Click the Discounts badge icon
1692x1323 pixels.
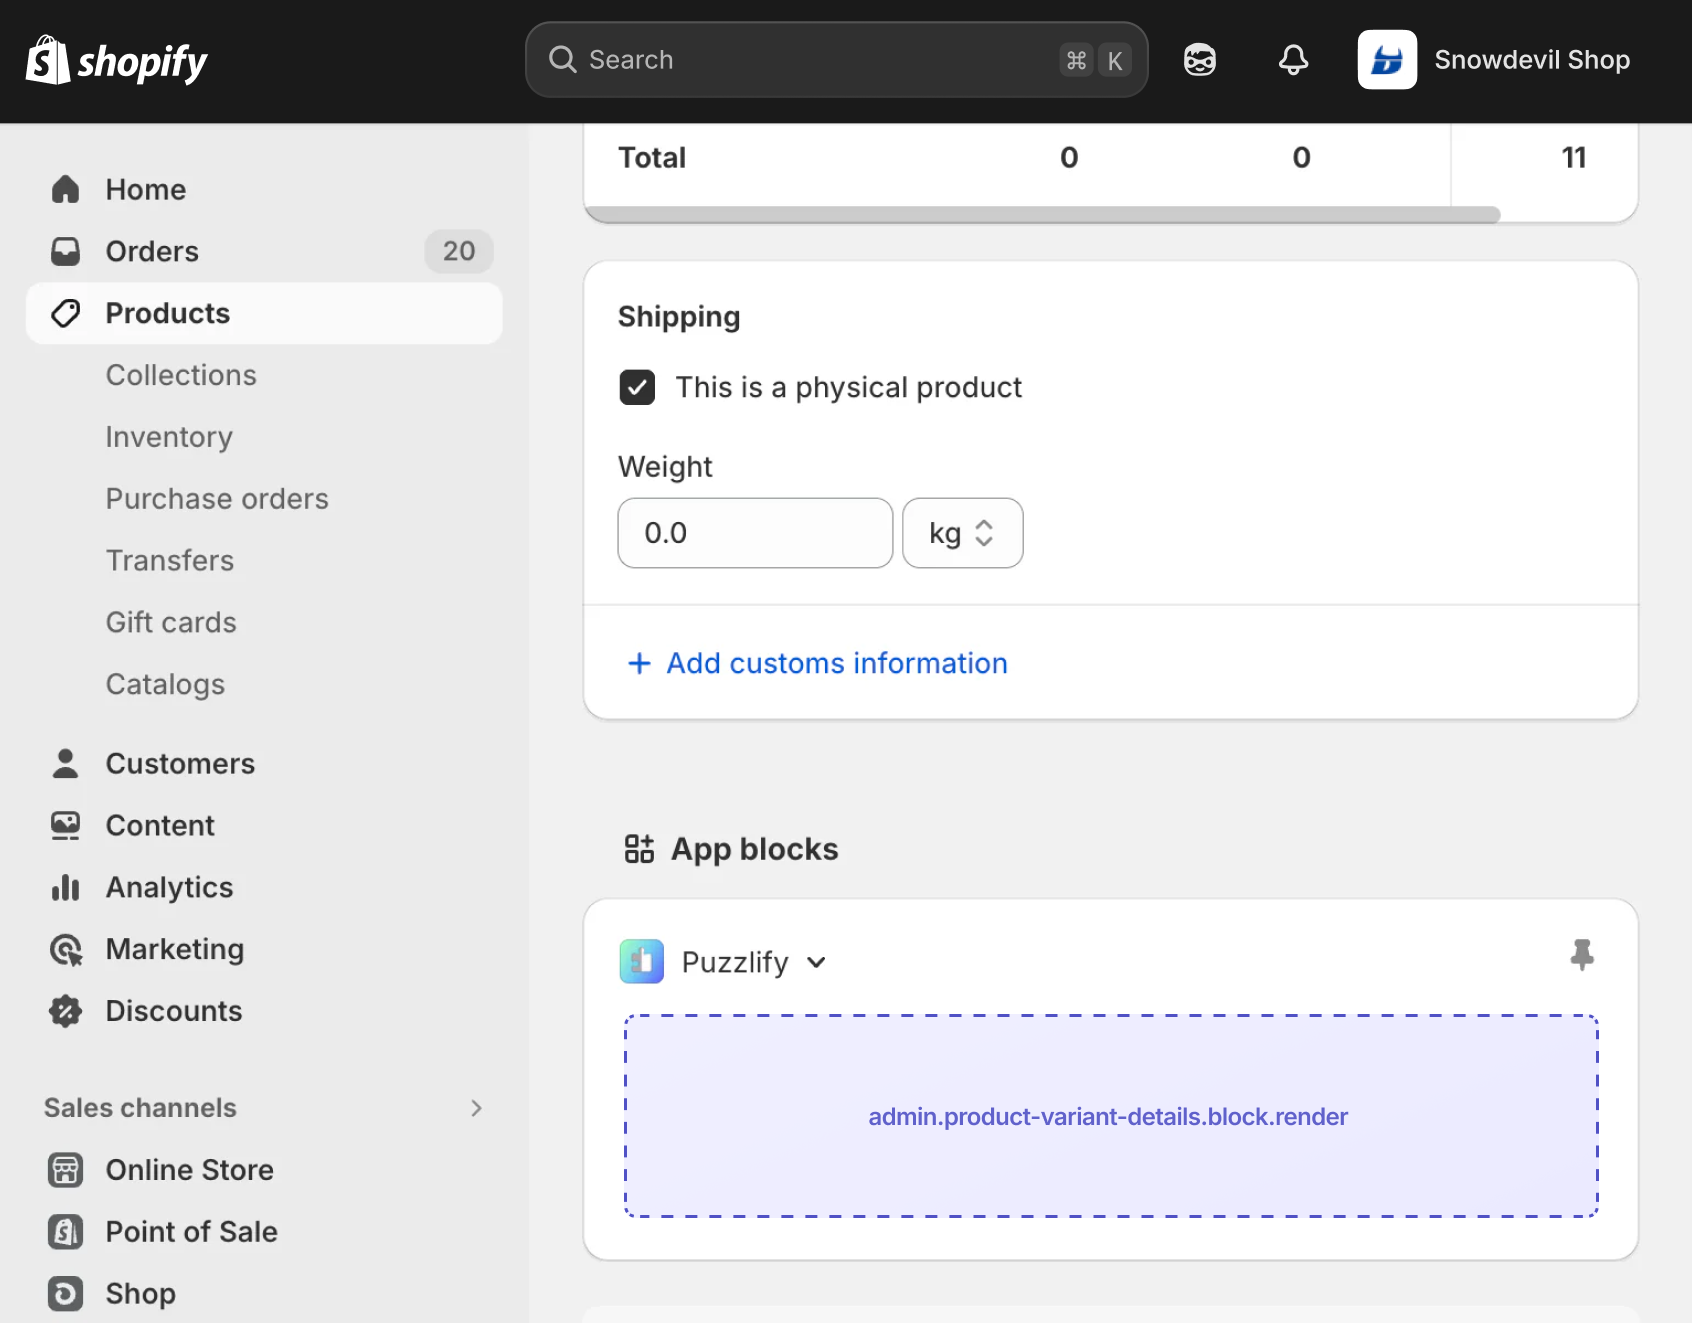pos(65,1011)
